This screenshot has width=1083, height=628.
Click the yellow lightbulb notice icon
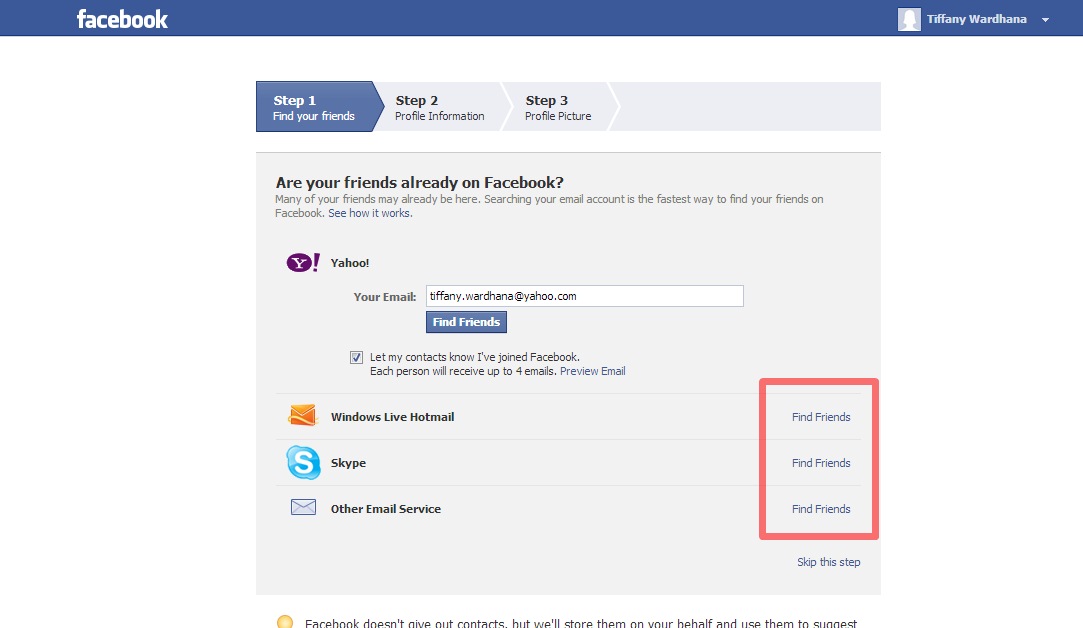point(285,622)
